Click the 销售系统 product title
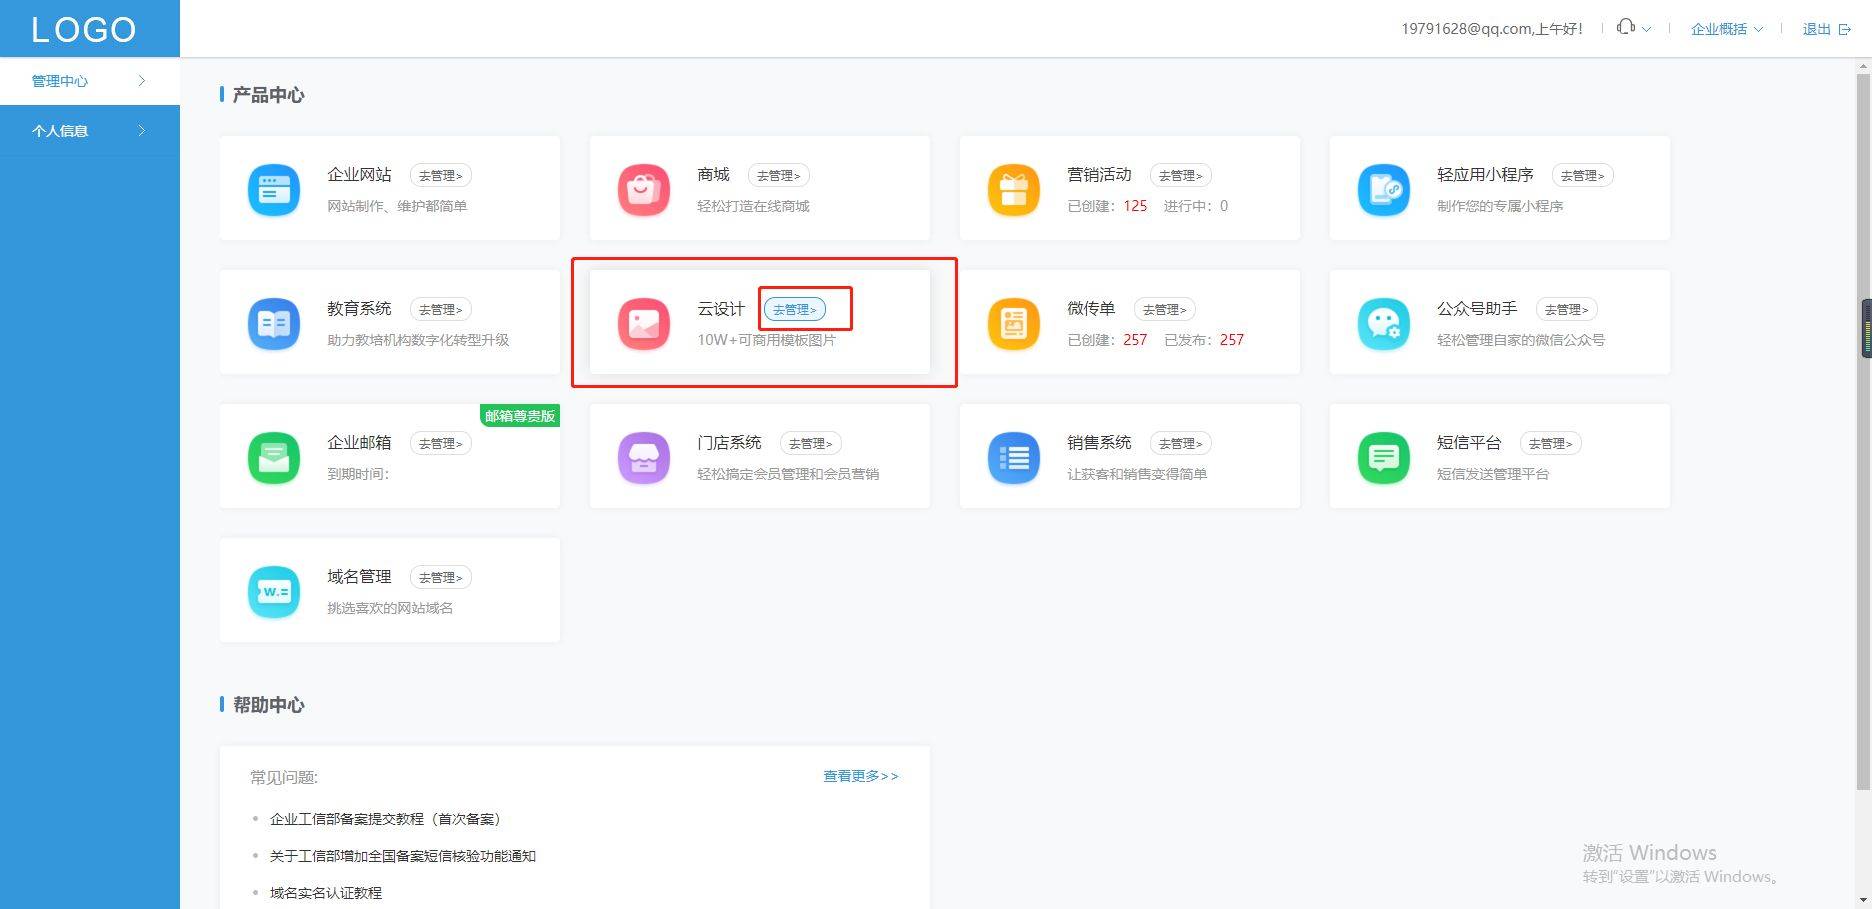The image size is (1872, 909). coord(1099,443)
